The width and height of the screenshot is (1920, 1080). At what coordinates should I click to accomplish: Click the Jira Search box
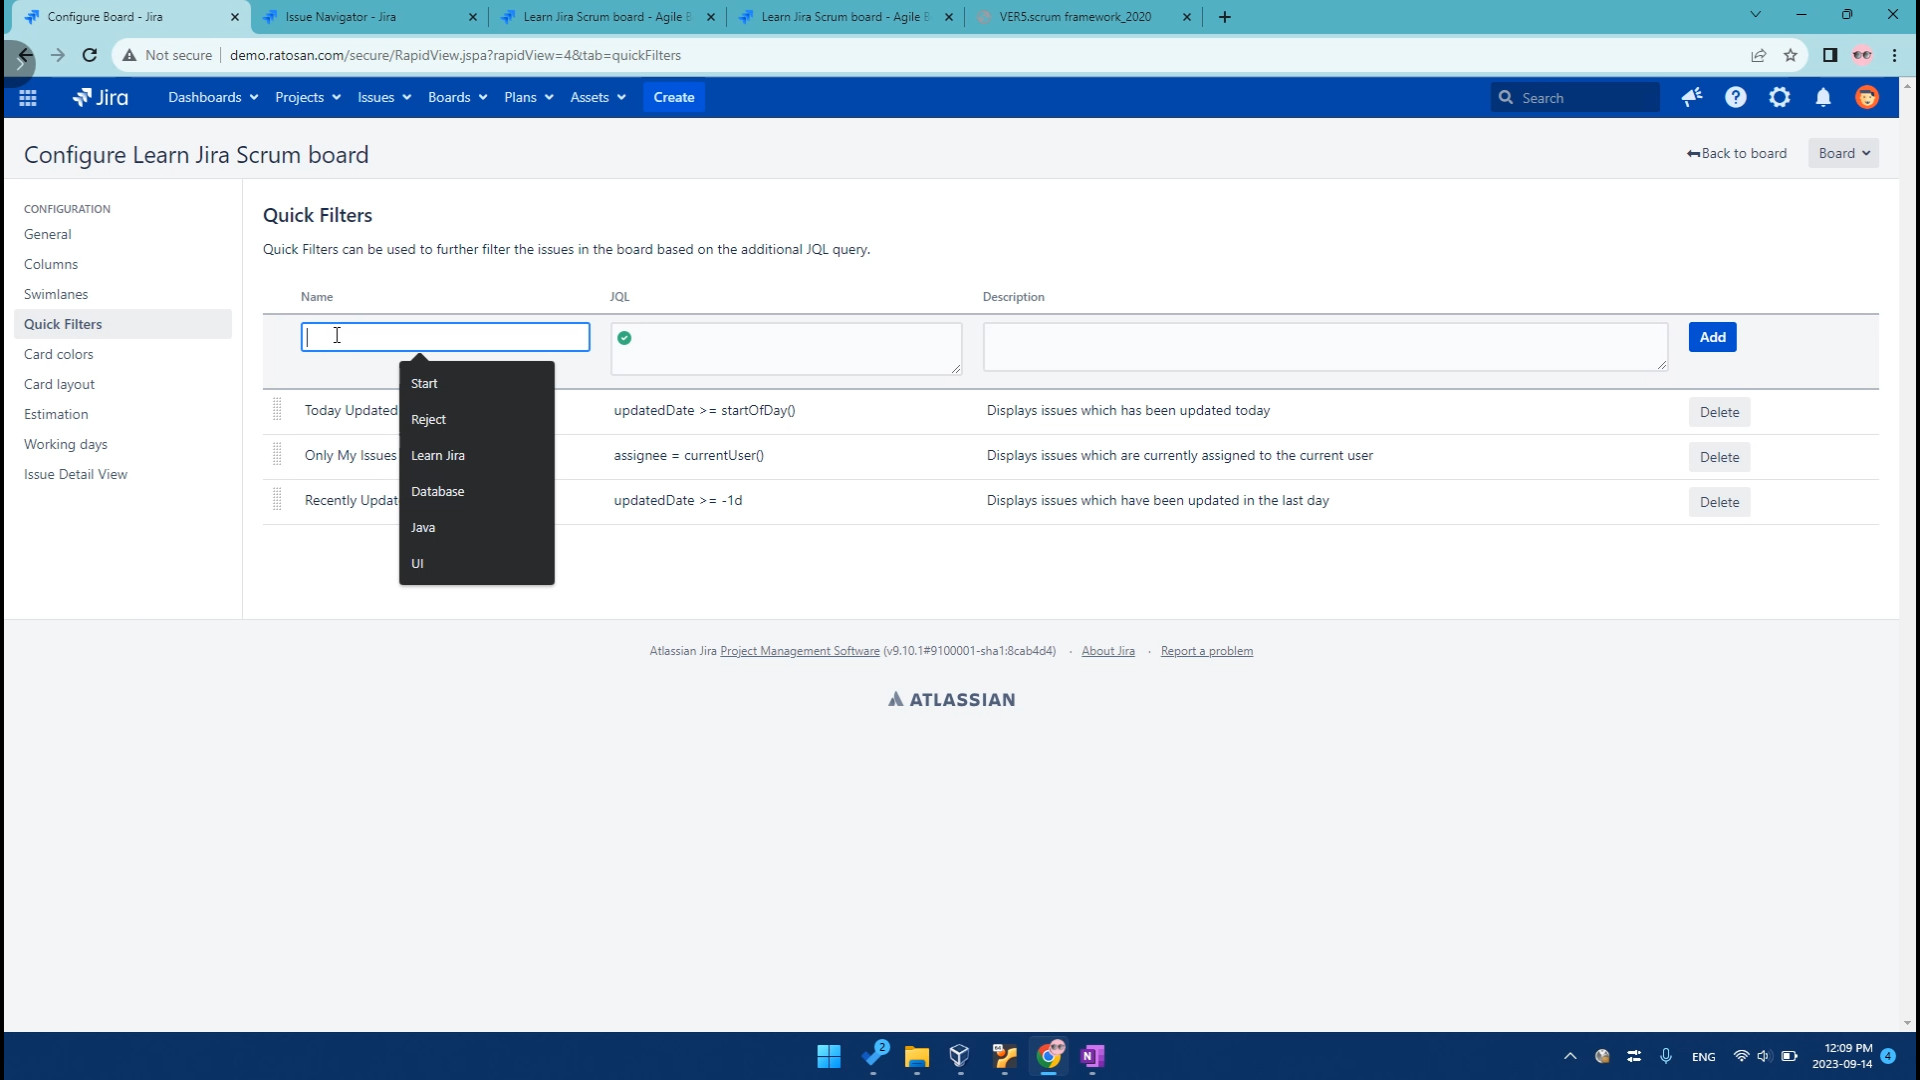[x=1574, y=97]
